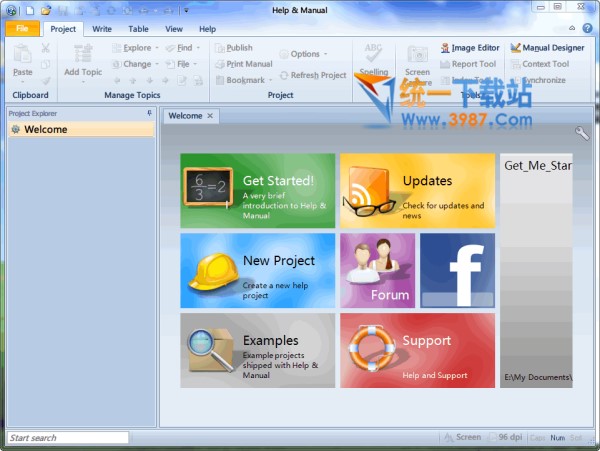Click the Help & Manual application globe icon
Viewport: 600px width, 451px height.
(x=11, y=11)
